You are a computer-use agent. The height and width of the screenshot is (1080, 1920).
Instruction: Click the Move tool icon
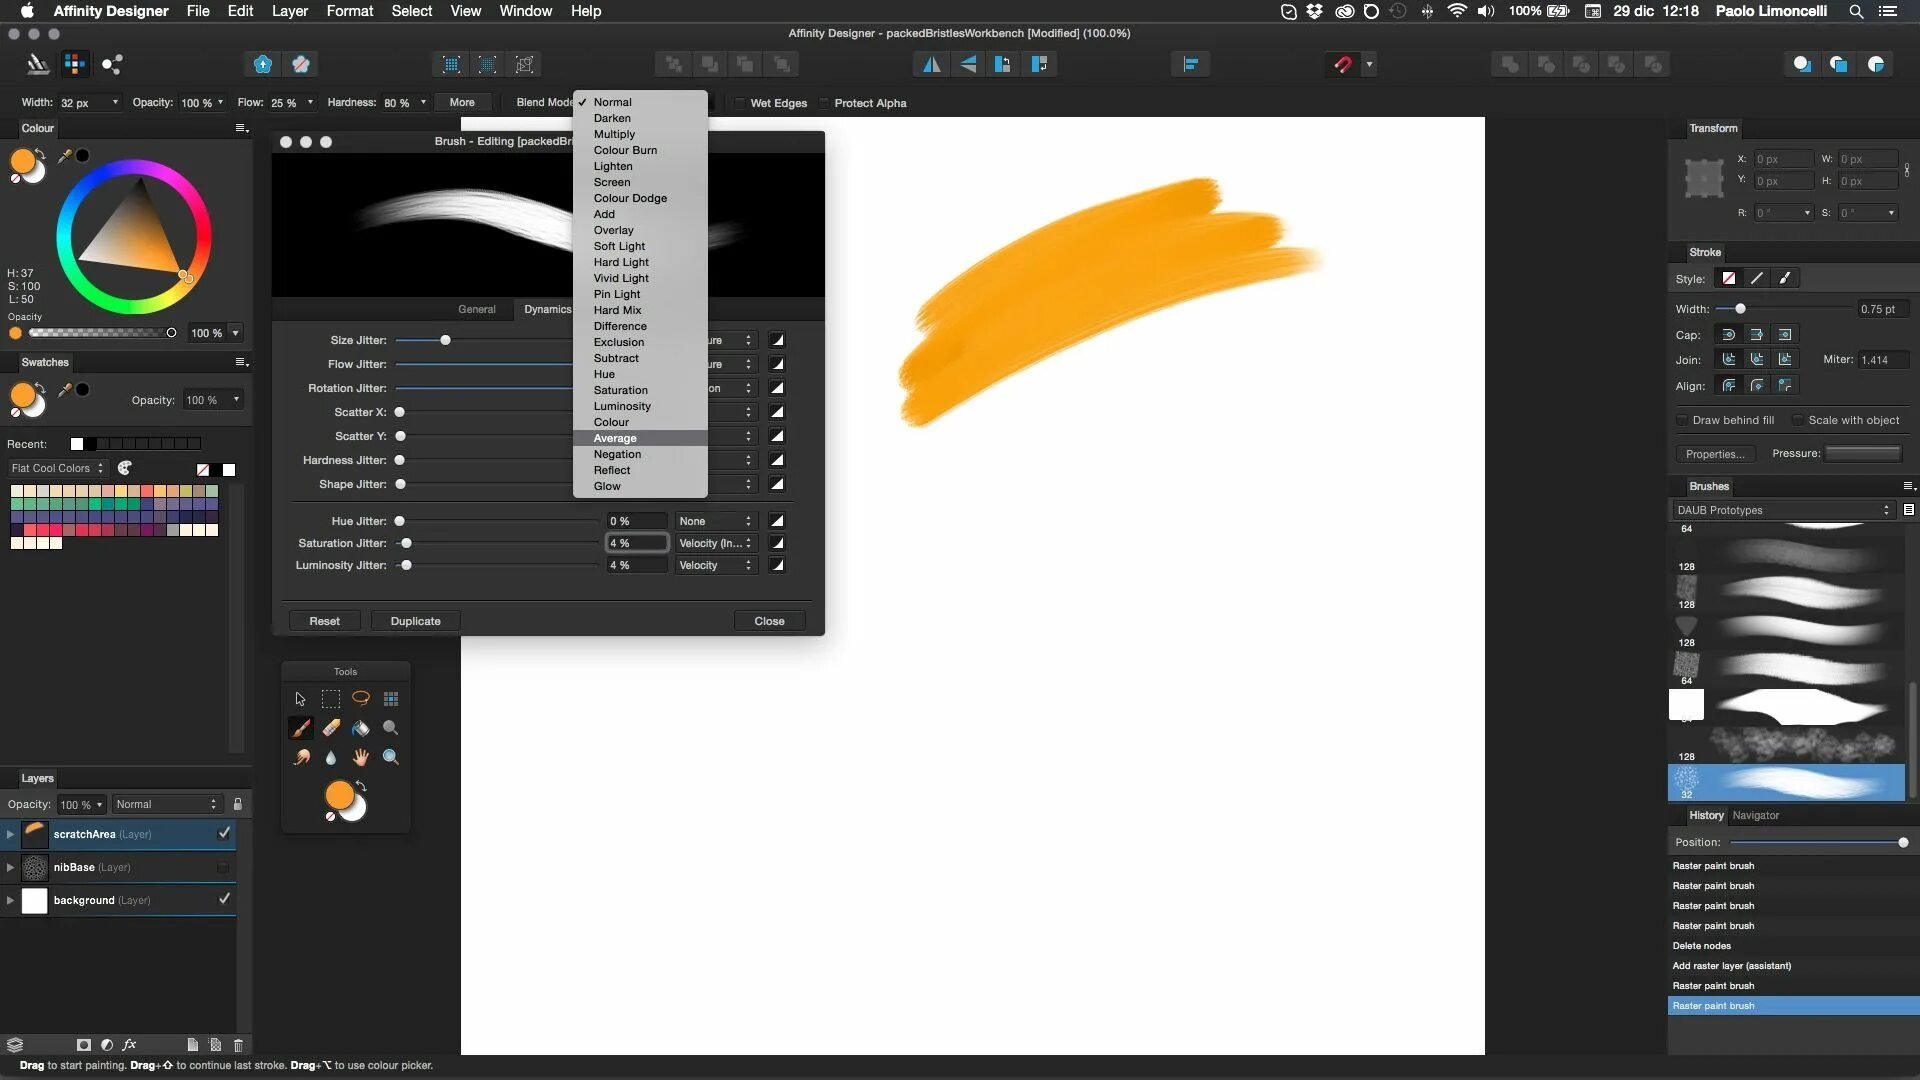click(x=299, y=698)
